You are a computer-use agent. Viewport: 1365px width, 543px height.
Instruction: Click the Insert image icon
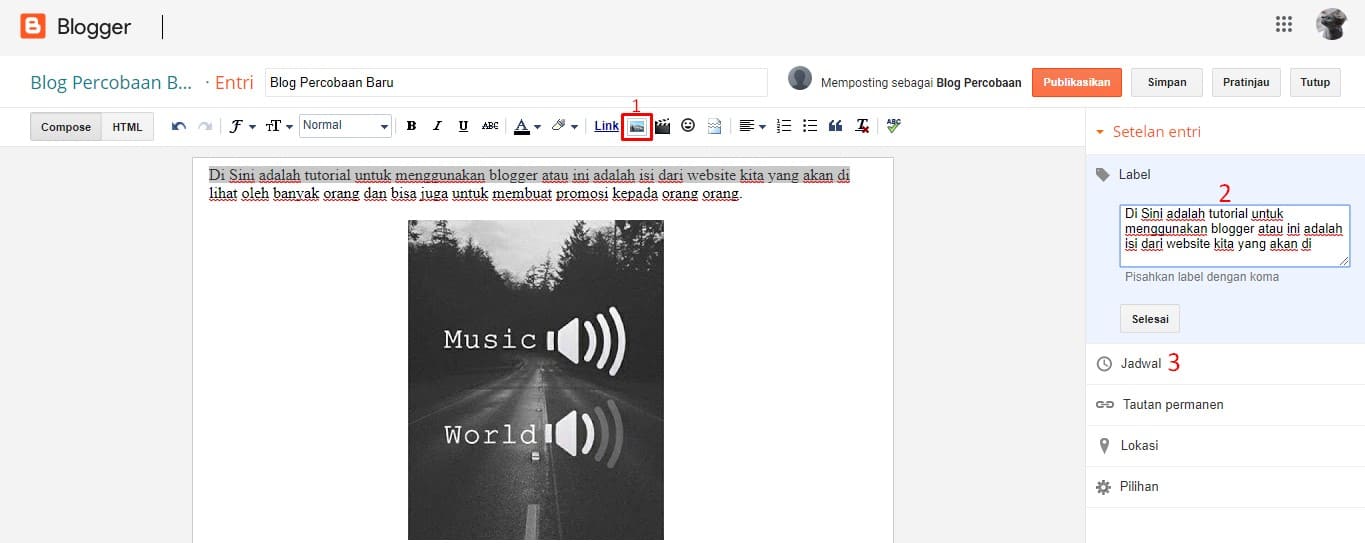coord(636,126)
